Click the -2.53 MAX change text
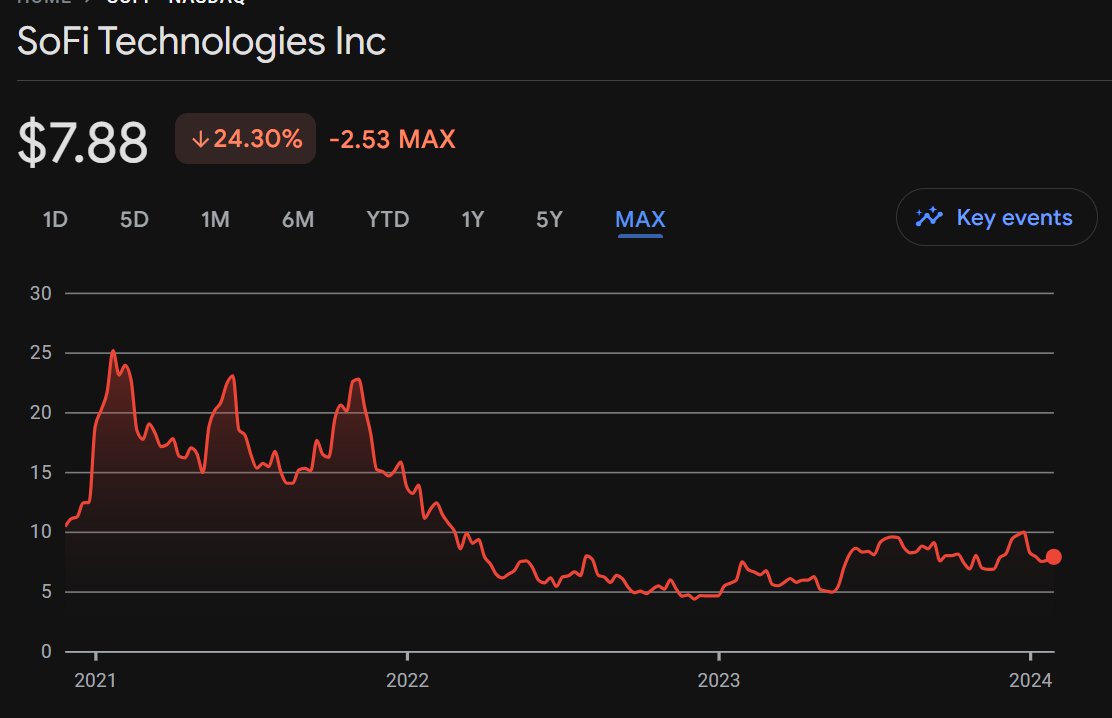This screenshot has width=1112, height=718. pyautogui.click(x=392, y=139)
